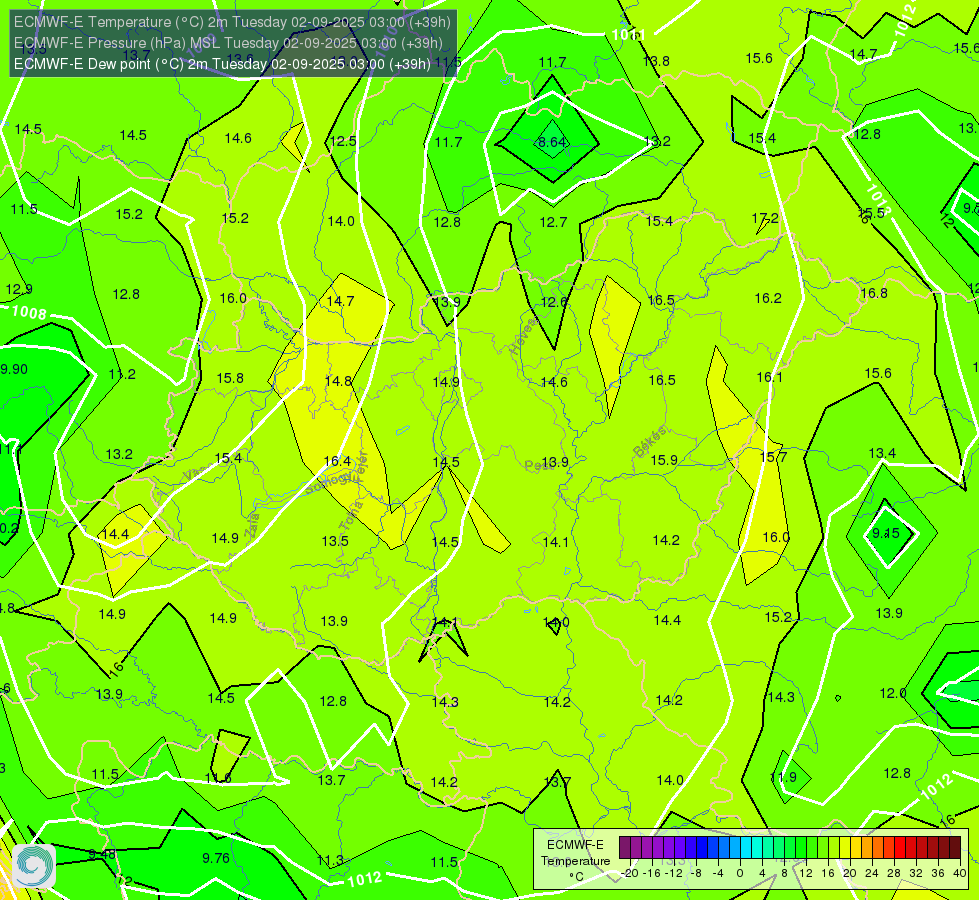
Task: Click the 12.7 temperature value
Action: pyautogui.click(x=553, y=222)
